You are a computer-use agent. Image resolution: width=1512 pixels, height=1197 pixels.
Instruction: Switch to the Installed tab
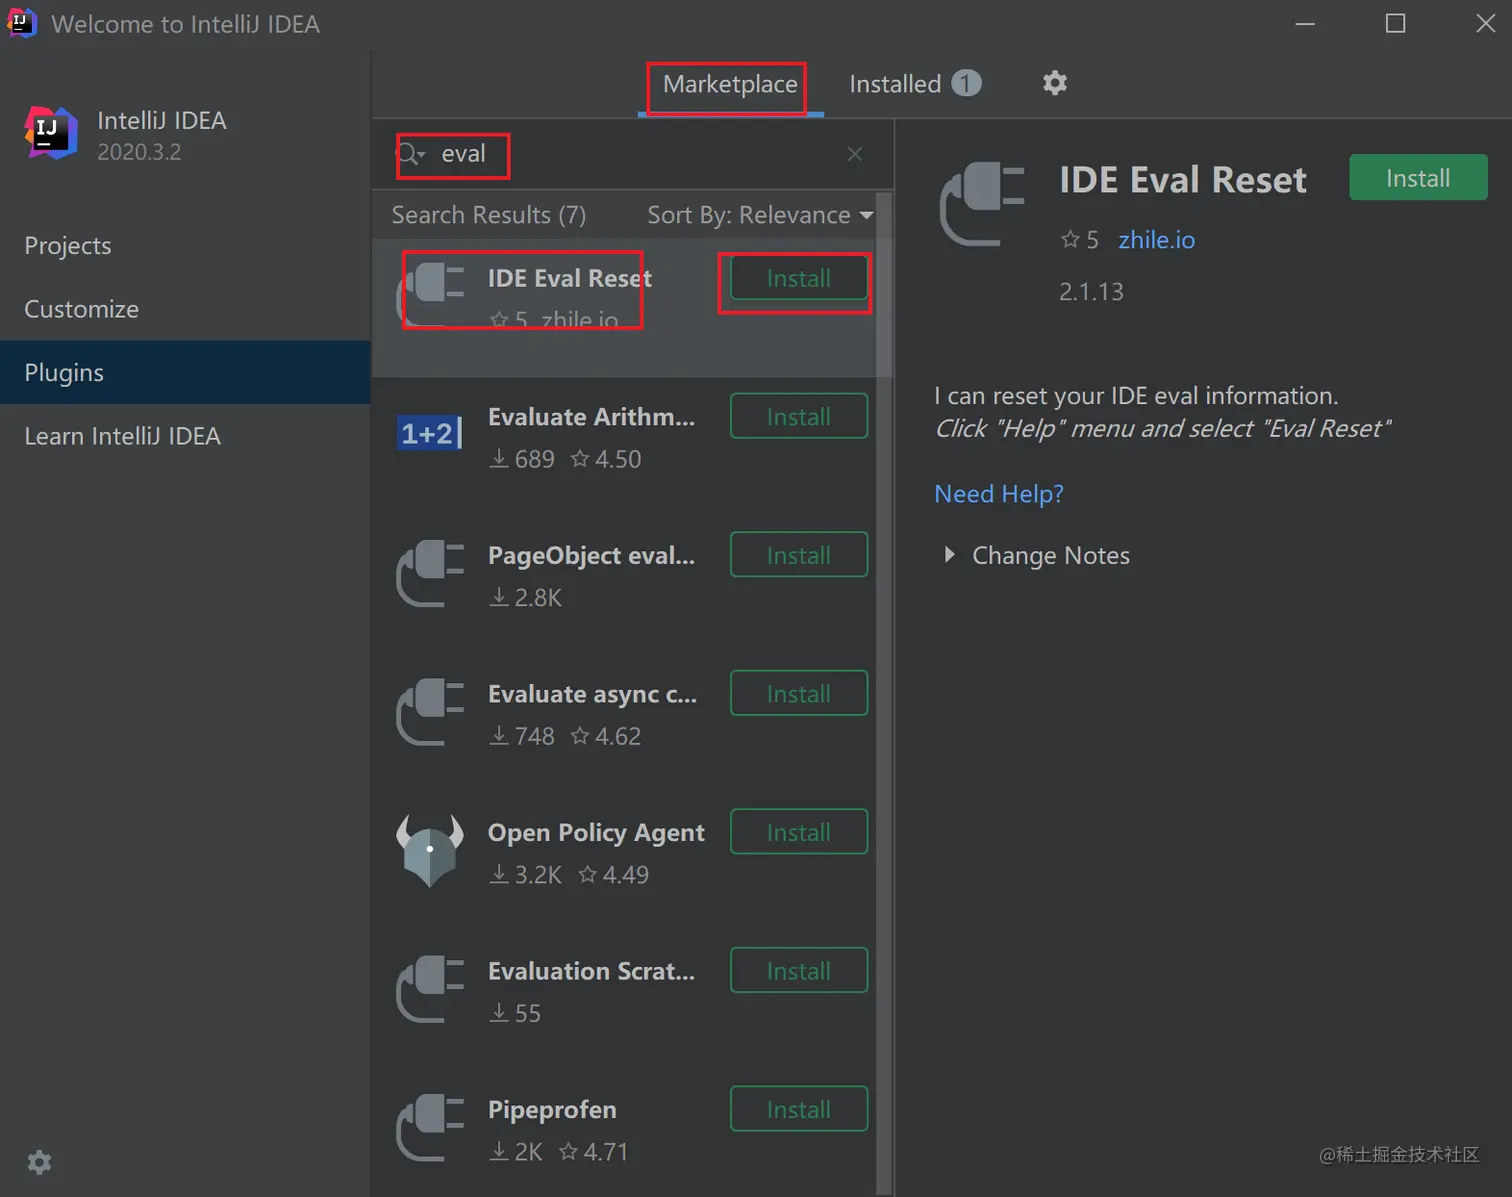point(915,84)
